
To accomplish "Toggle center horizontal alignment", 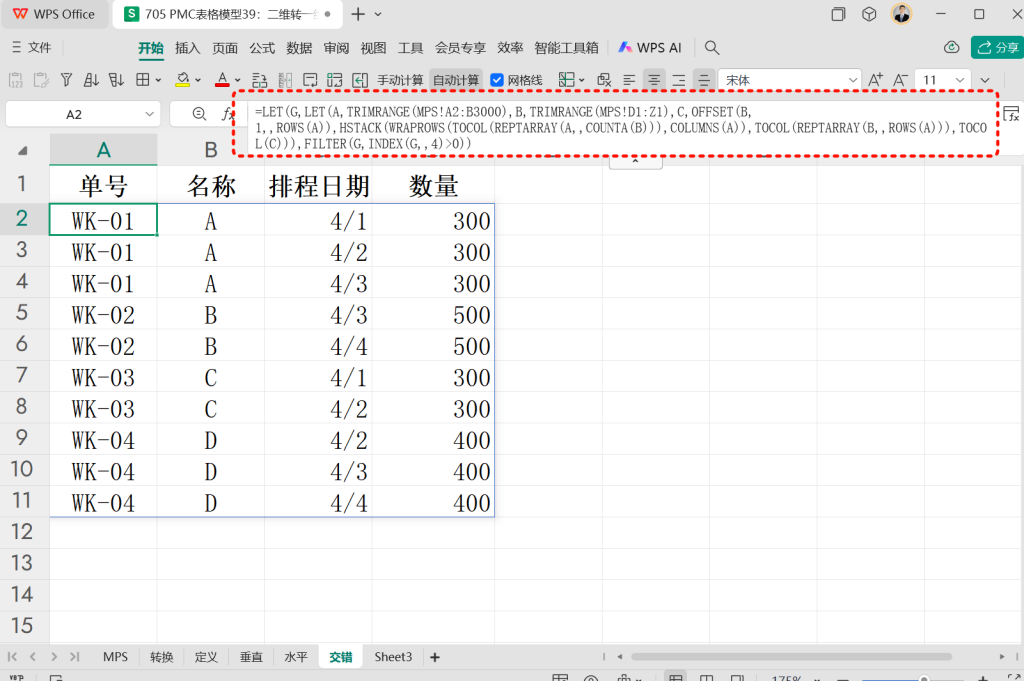I will [x=654, y=80].
